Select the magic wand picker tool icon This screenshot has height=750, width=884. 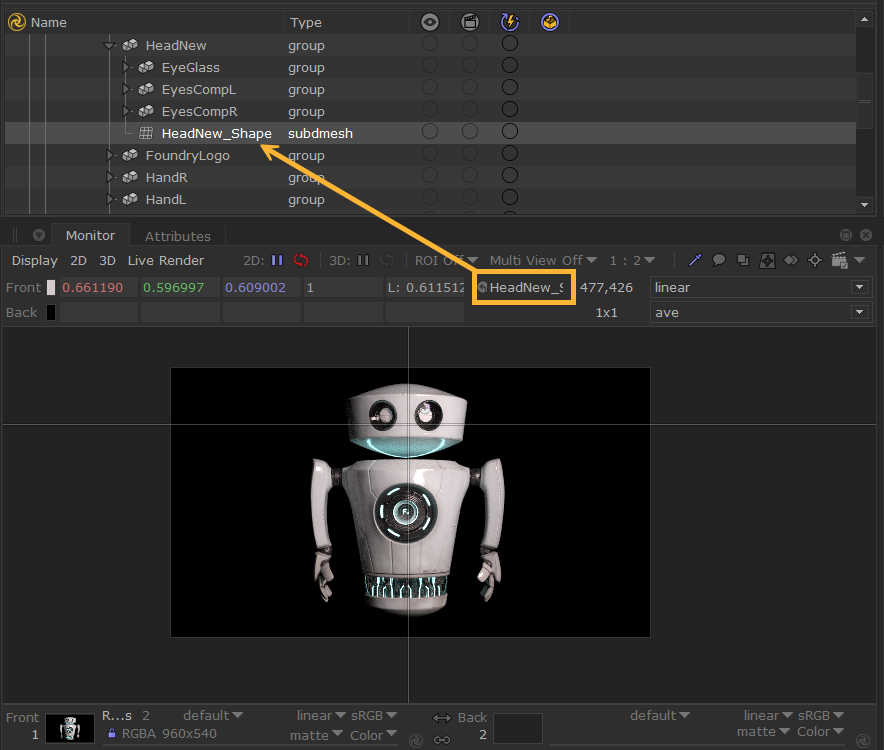(x=696, y=260)
